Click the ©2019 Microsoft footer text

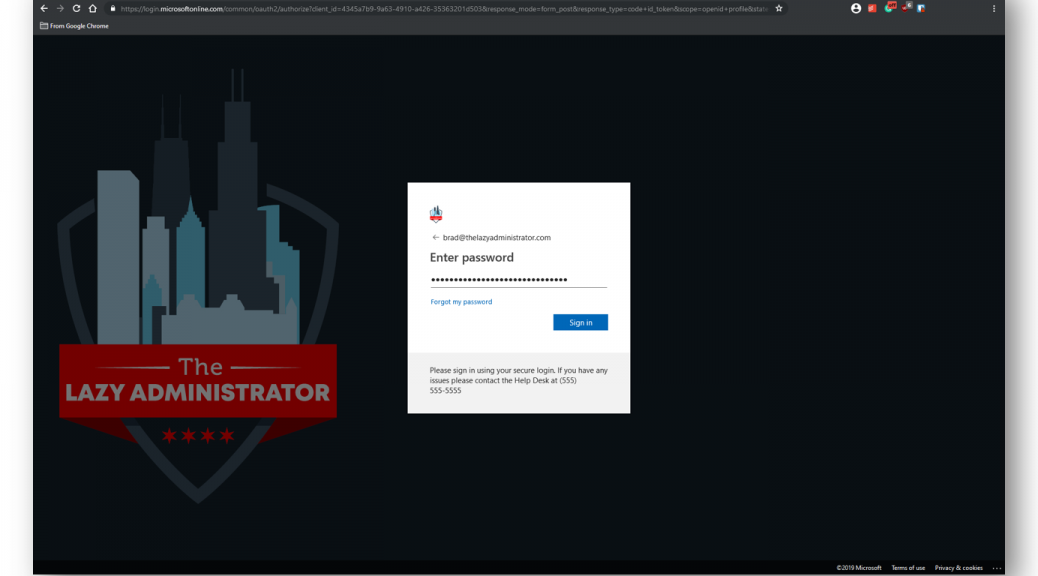(859, 568)
